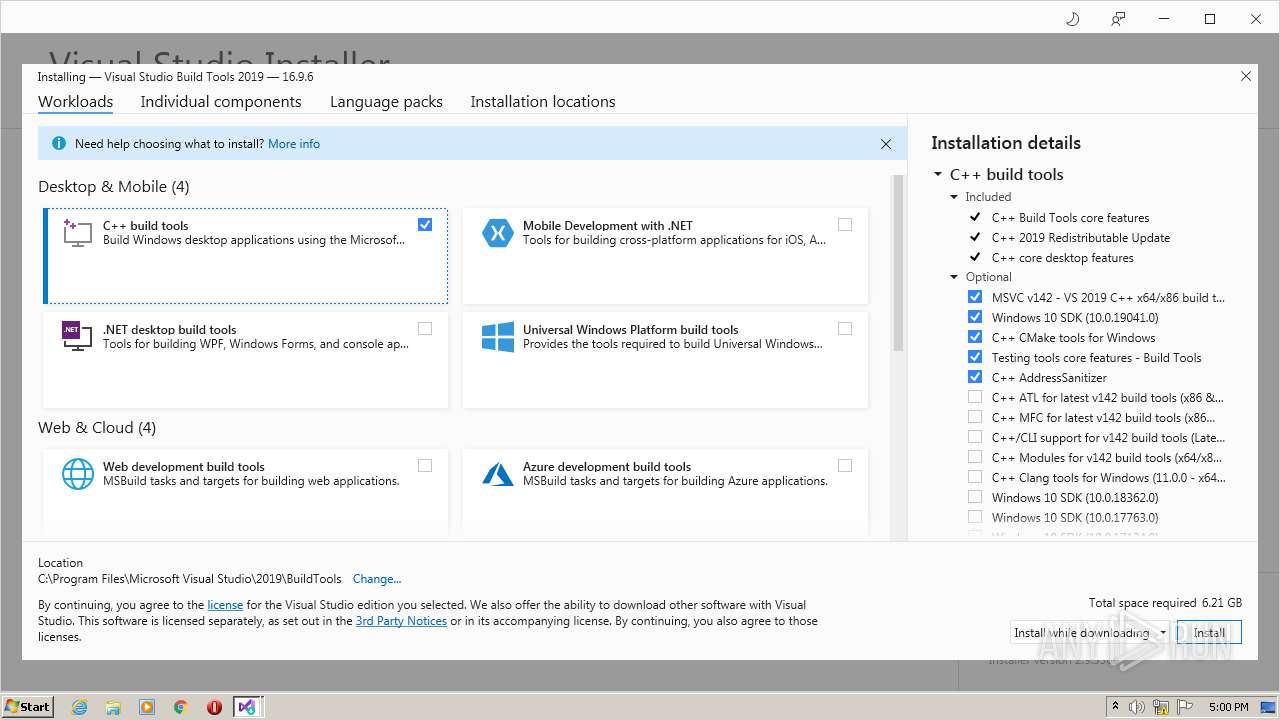This screenshot has width=1280, height=720.
Task: Open File Explorer from the taskbar
Action: click(113, 707)
